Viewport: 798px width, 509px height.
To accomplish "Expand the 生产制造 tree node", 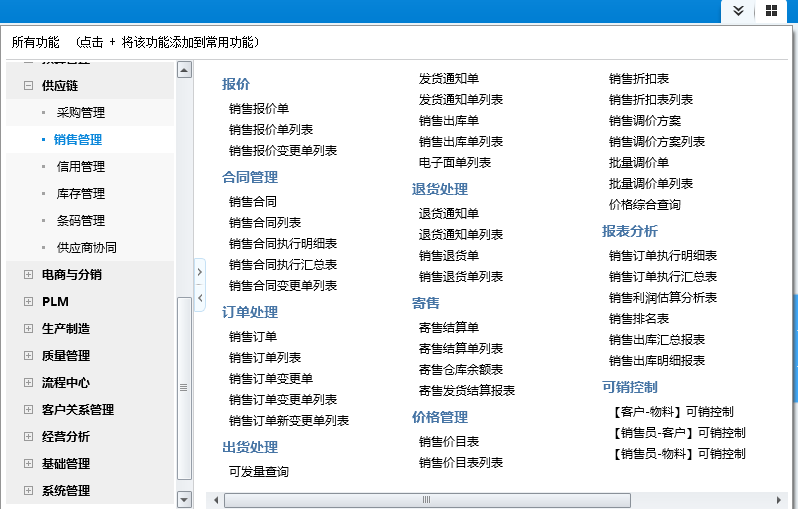I will [x=29, y=329].
